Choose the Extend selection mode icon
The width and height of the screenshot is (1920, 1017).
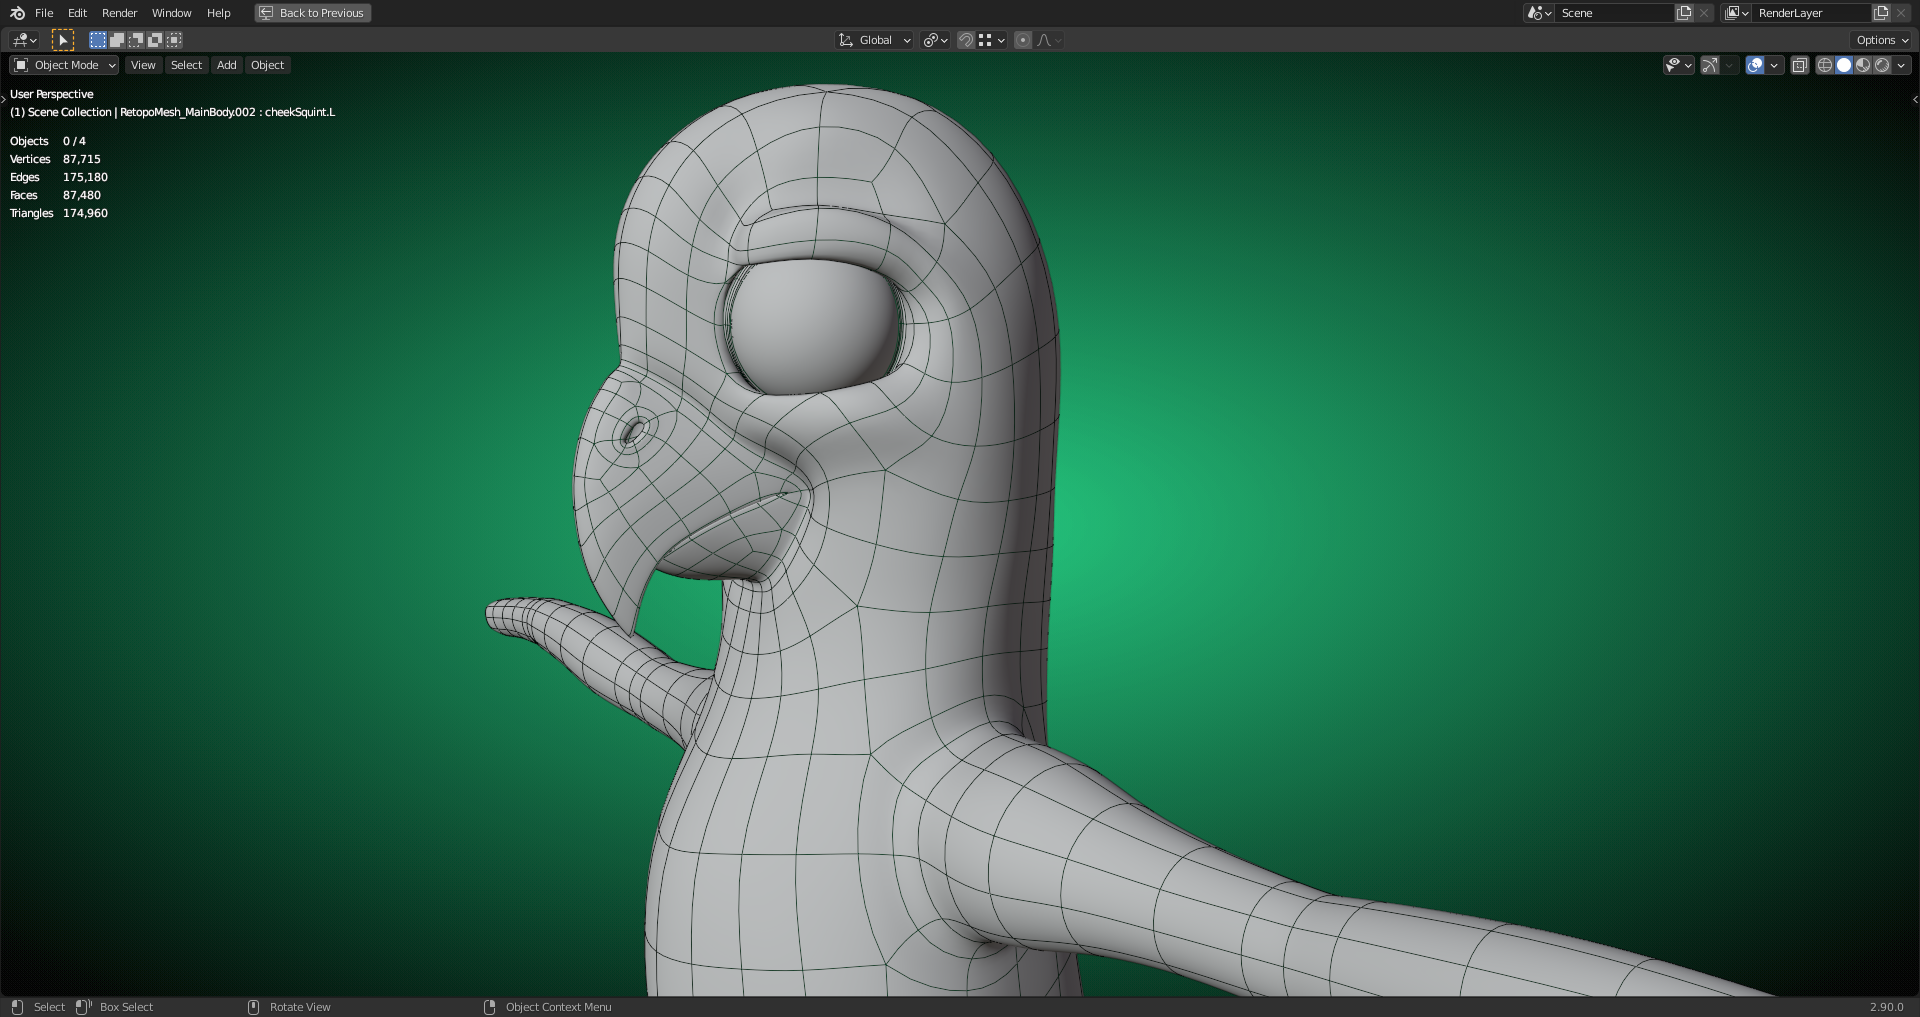[x=117, y=40]
